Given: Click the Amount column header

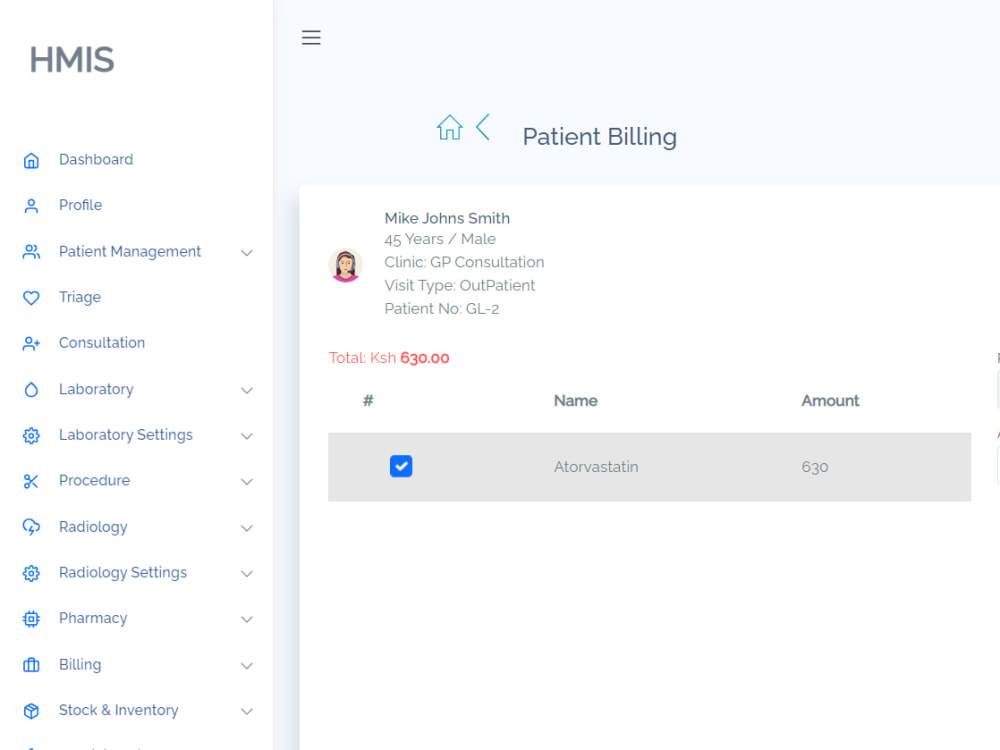Looking at the screenshot, I should (x=830, y=401).
